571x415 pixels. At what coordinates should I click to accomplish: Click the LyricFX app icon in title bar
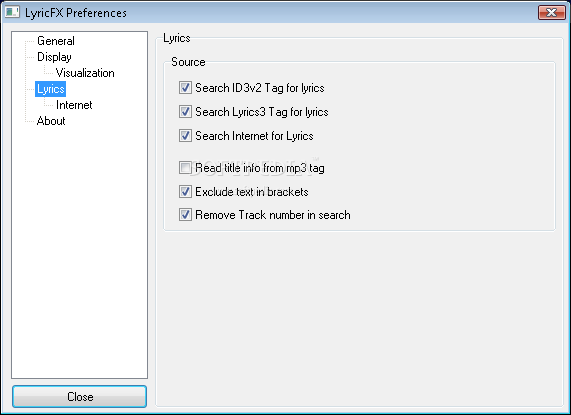pyautogui.click(x=12, y=12)
